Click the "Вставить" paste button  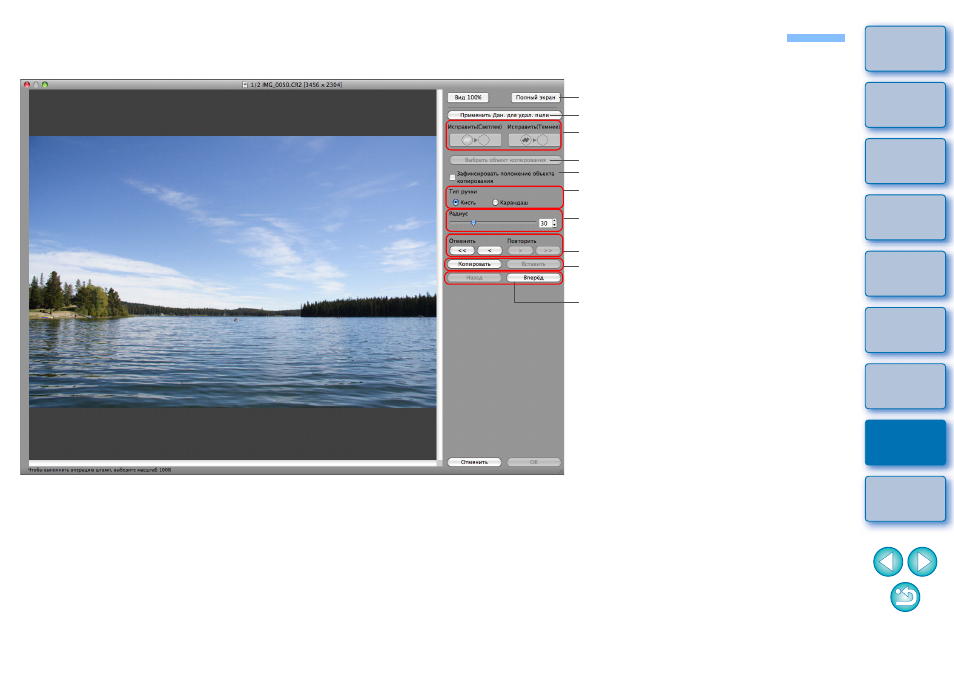pyautogui.click(x=534, y=264)
